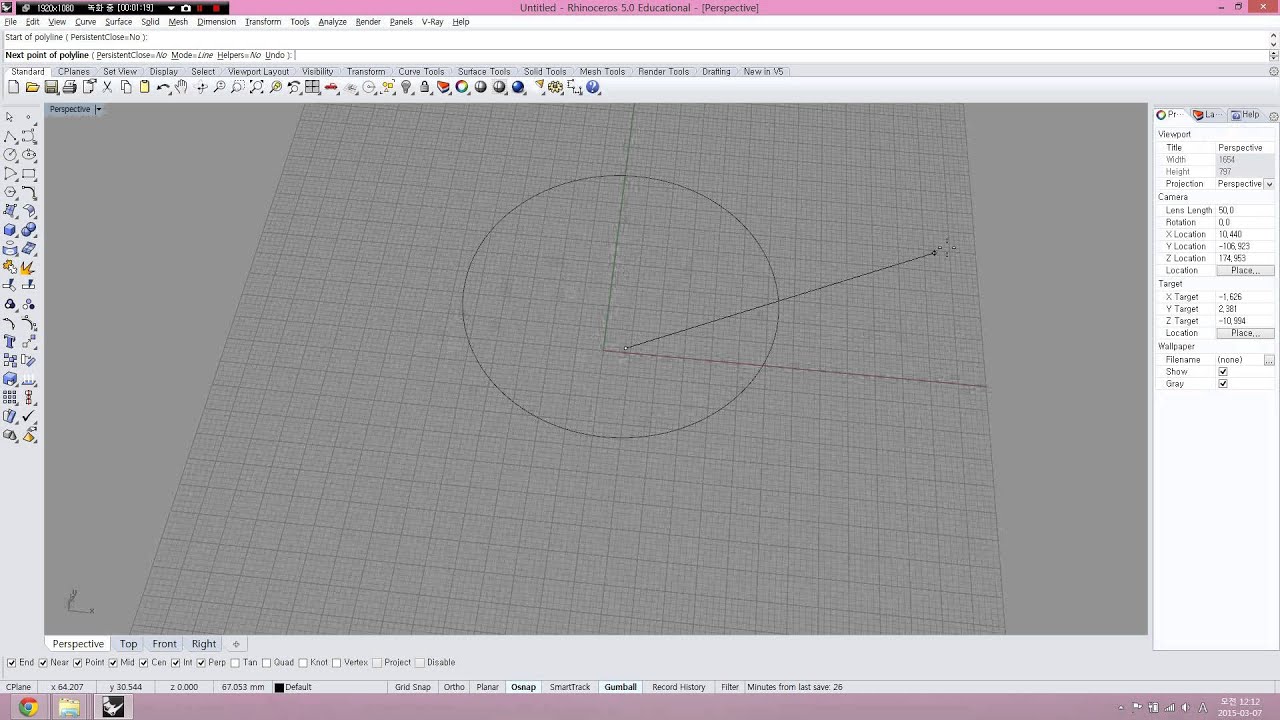The image size is (1280, 720).
Task: Click the Text object tool
Action: click(x=10, y=342)
